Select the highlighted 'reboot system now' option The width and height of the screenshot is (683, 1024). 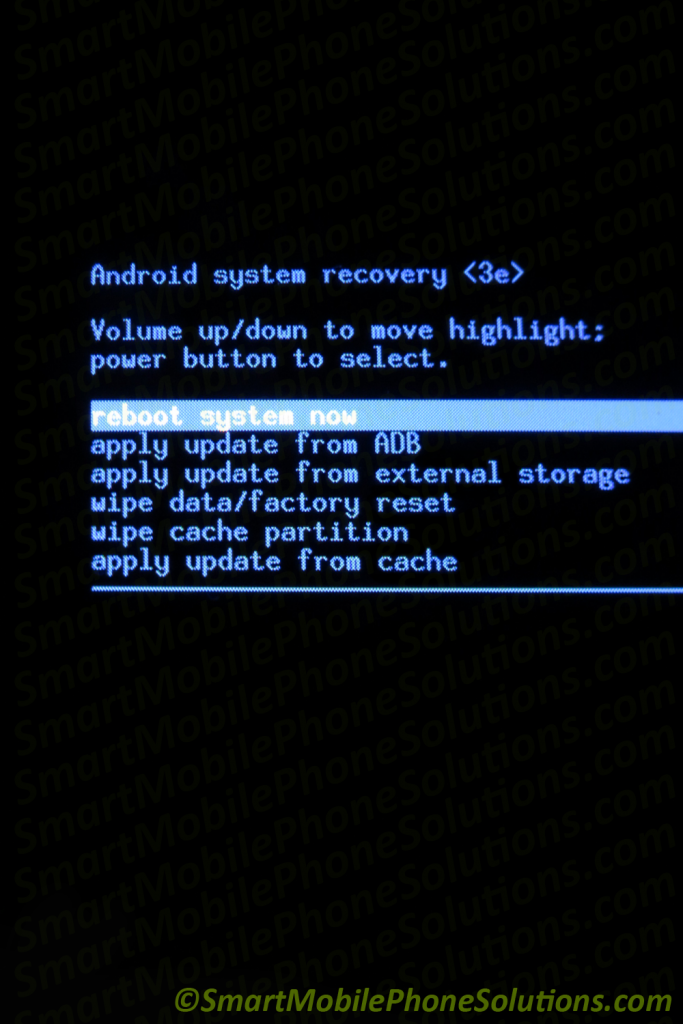[387, 416]
